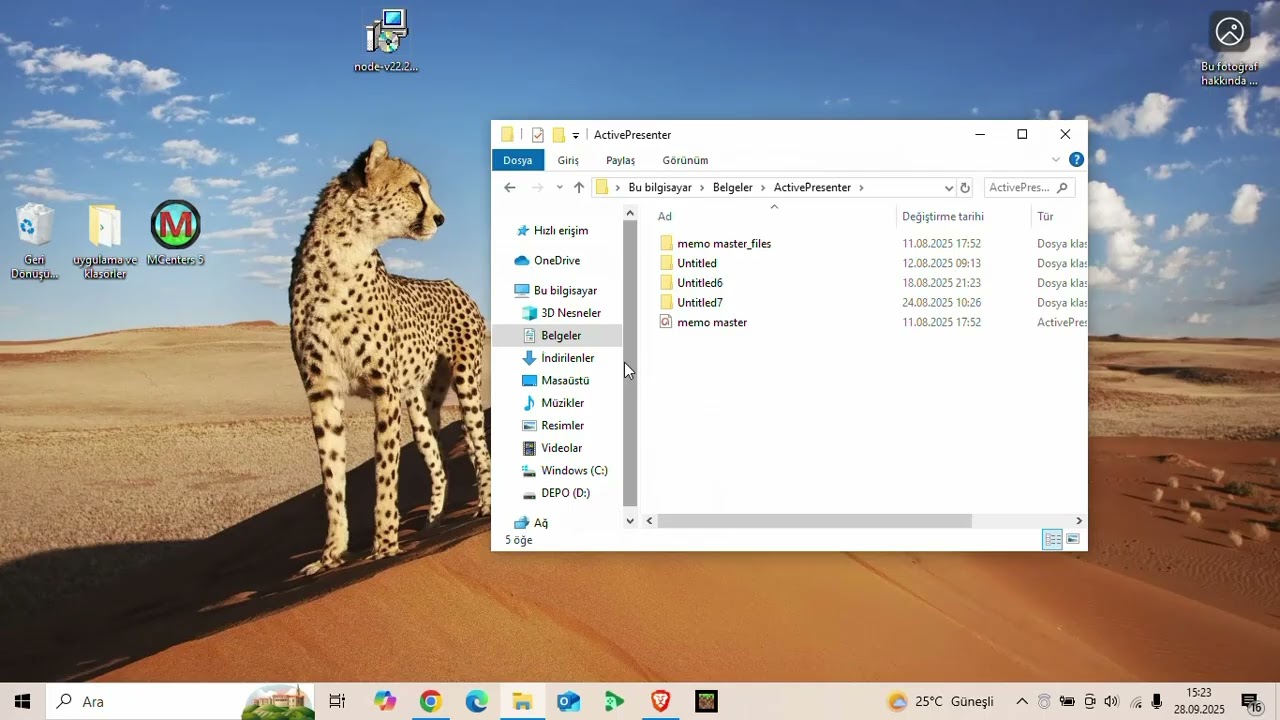Select the 'memo master_files' folder
This screenshot has height=720, width=1280.
(715, 244)
